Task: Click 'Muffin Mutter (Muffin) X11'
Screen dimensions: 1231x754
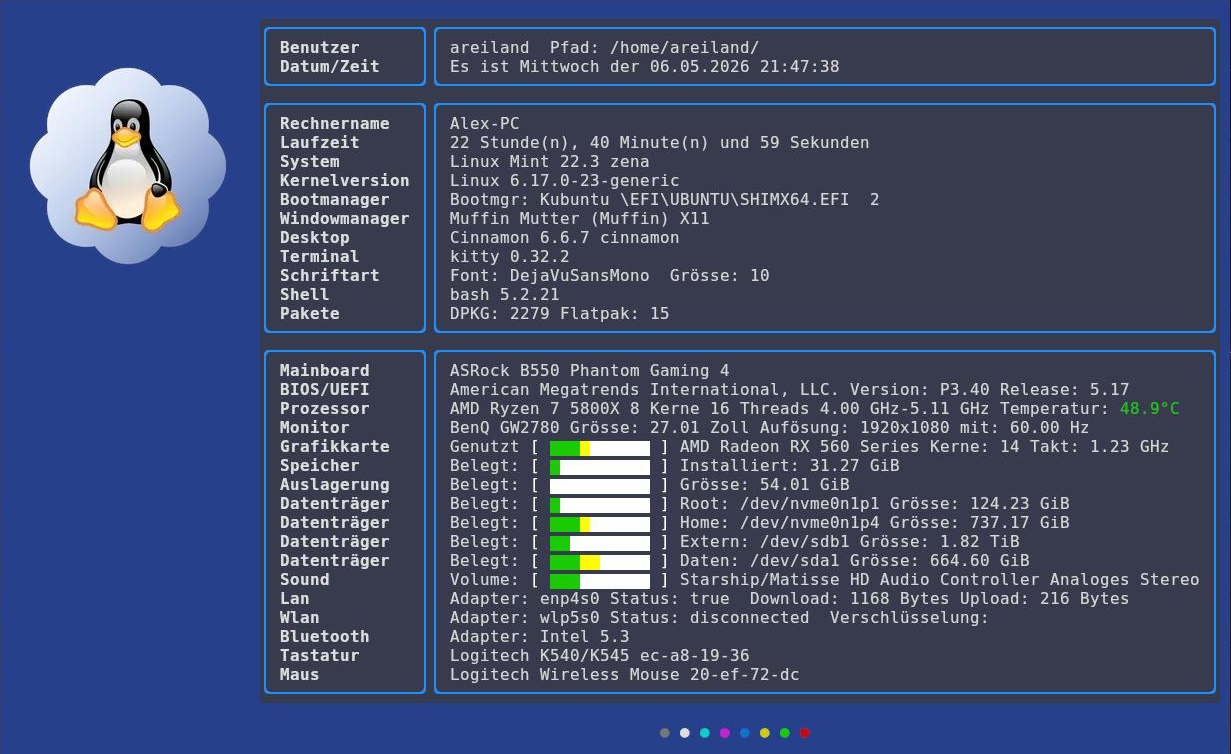Action: pos(580,218)
